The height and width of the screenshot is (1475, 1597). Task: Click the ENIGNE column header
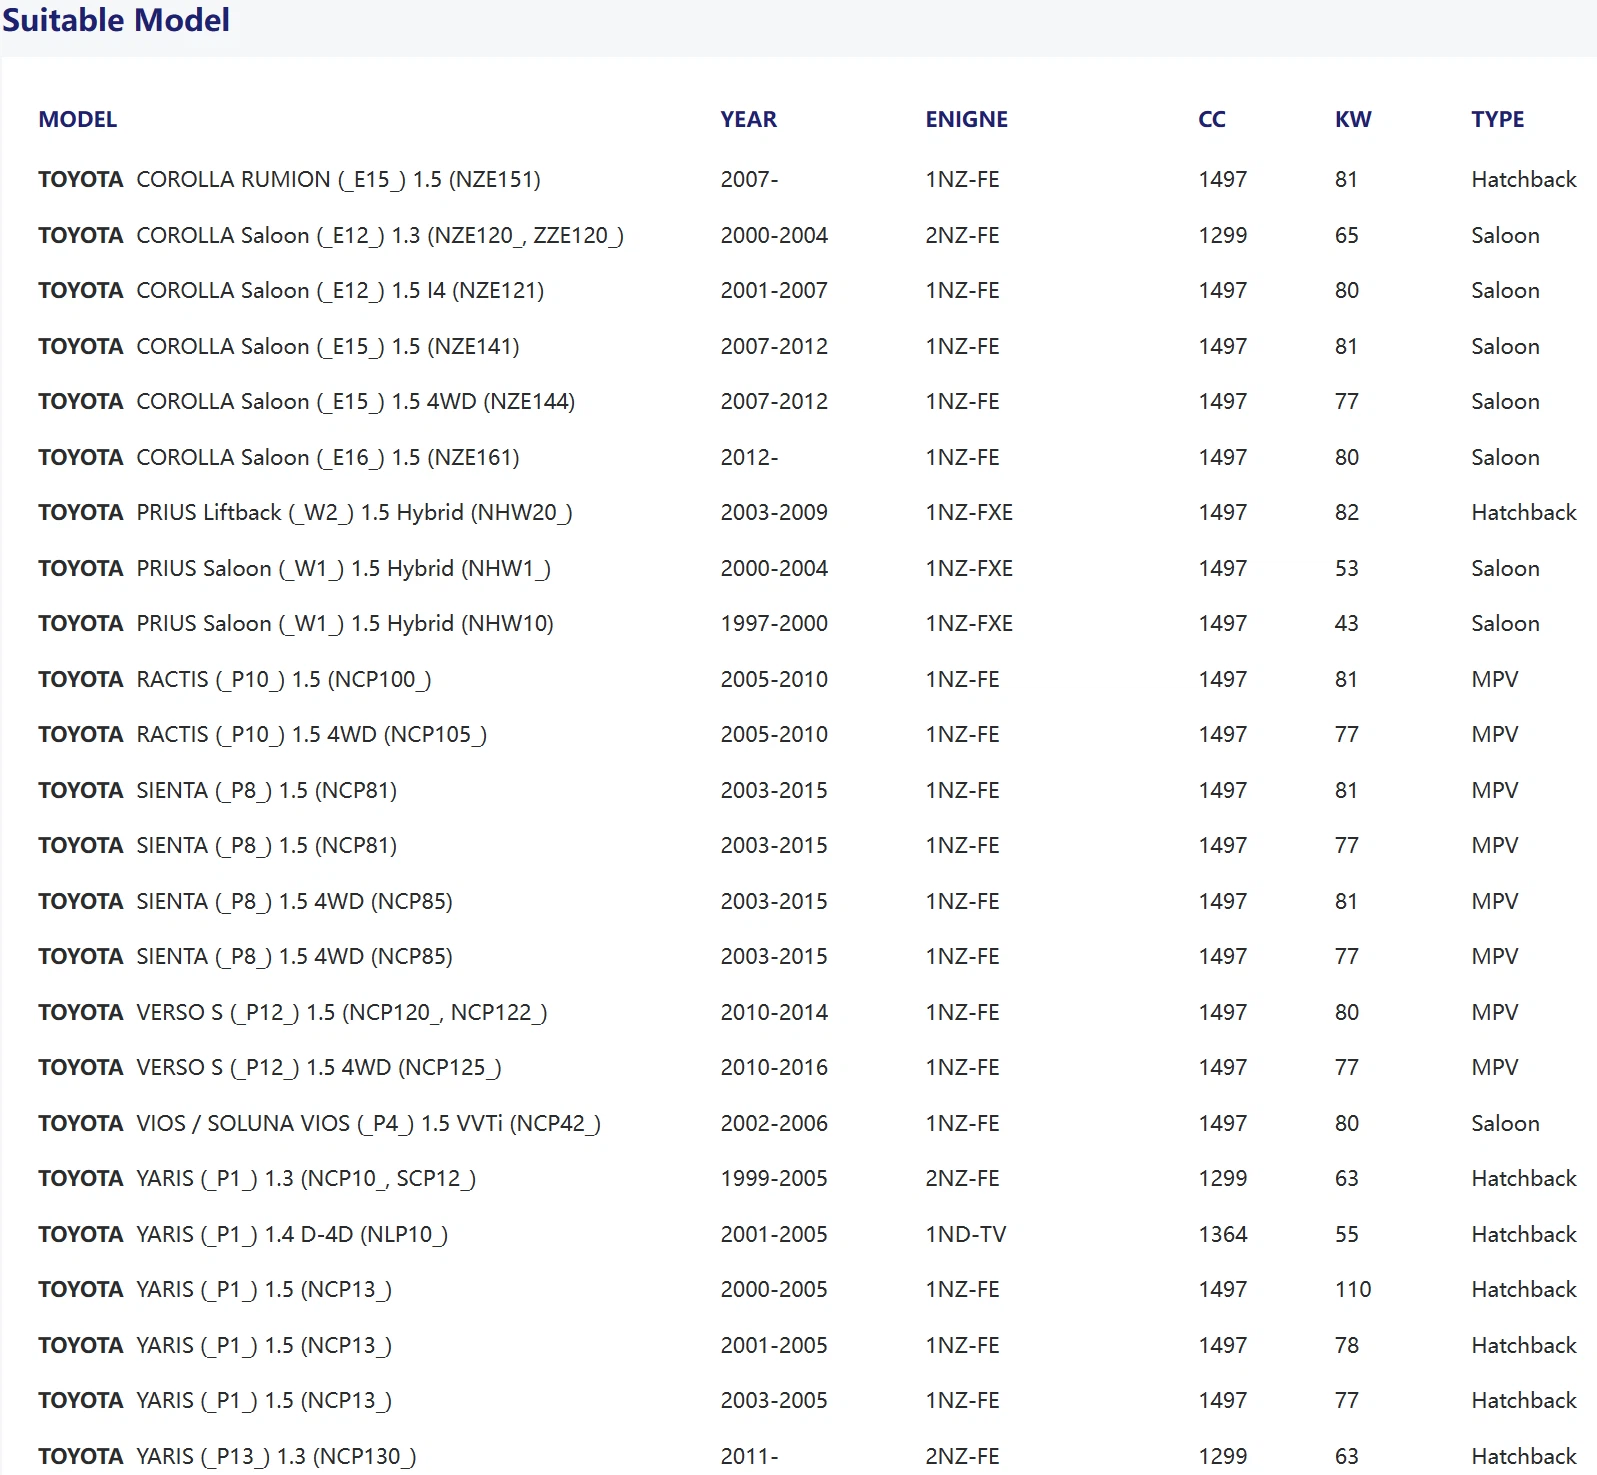tap(966, 119)
